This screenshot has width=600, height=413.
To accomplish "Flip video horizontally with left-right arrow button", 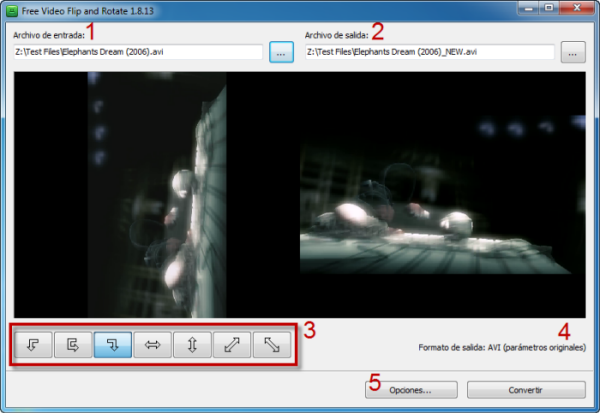I will [x=152, y=345].
